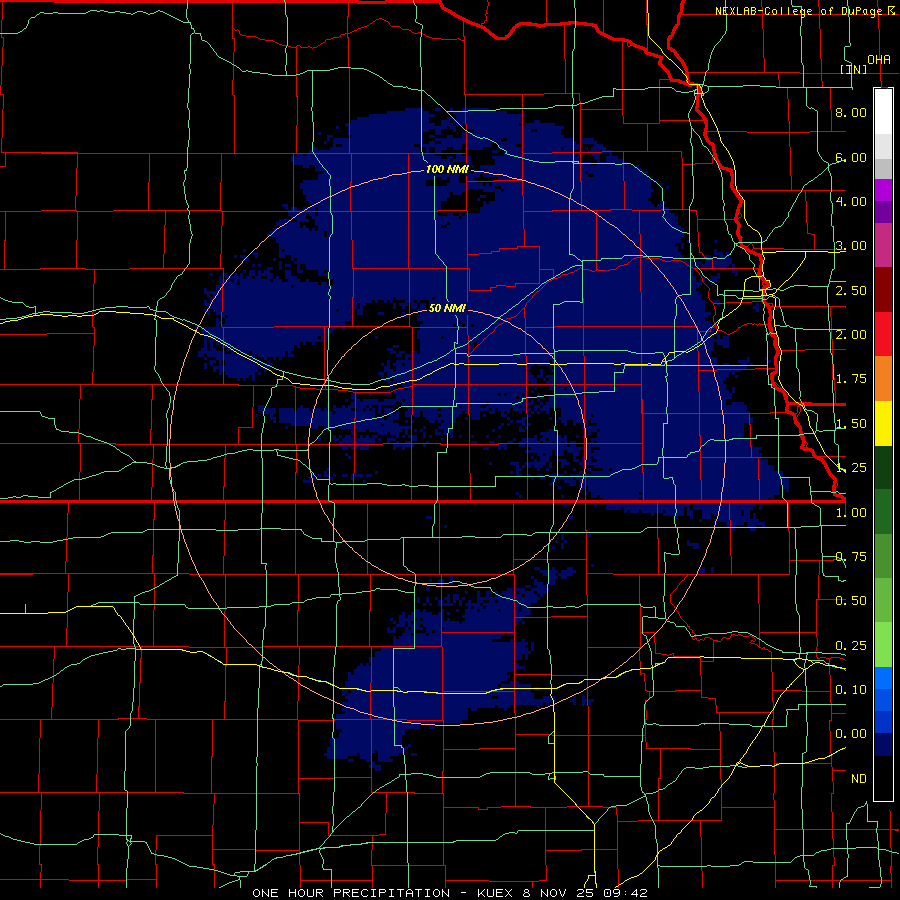Viewport: 900px width, 900px height.
Task: Click the 8.00 legend value
Action: pyautogui.click(x=851, y=112)
